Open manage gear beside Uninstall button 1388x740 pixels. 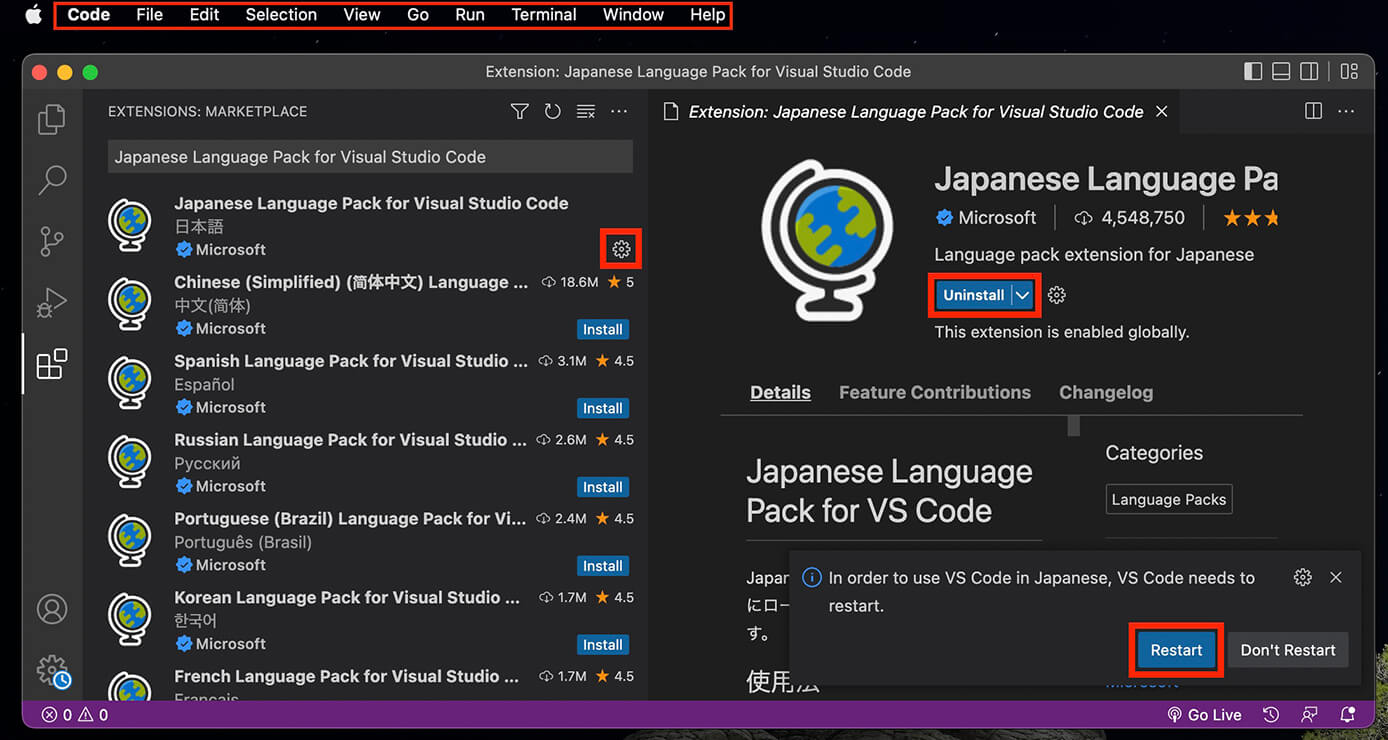tap(1057, 295)
